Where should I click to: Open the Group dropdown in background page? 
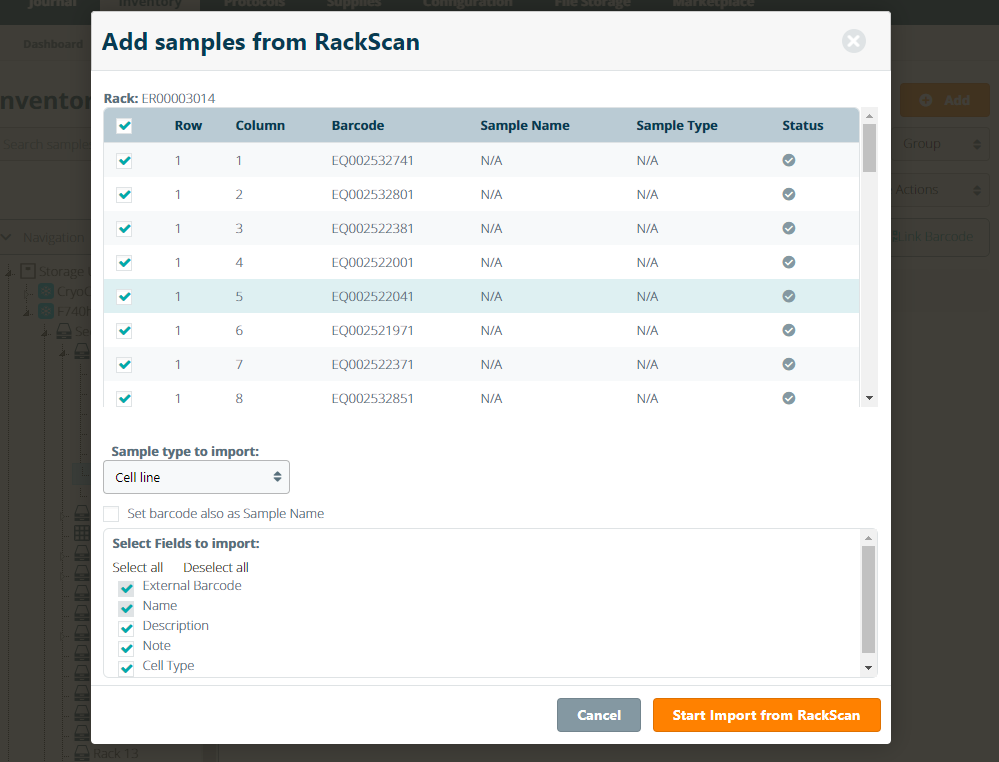[940, 144]
